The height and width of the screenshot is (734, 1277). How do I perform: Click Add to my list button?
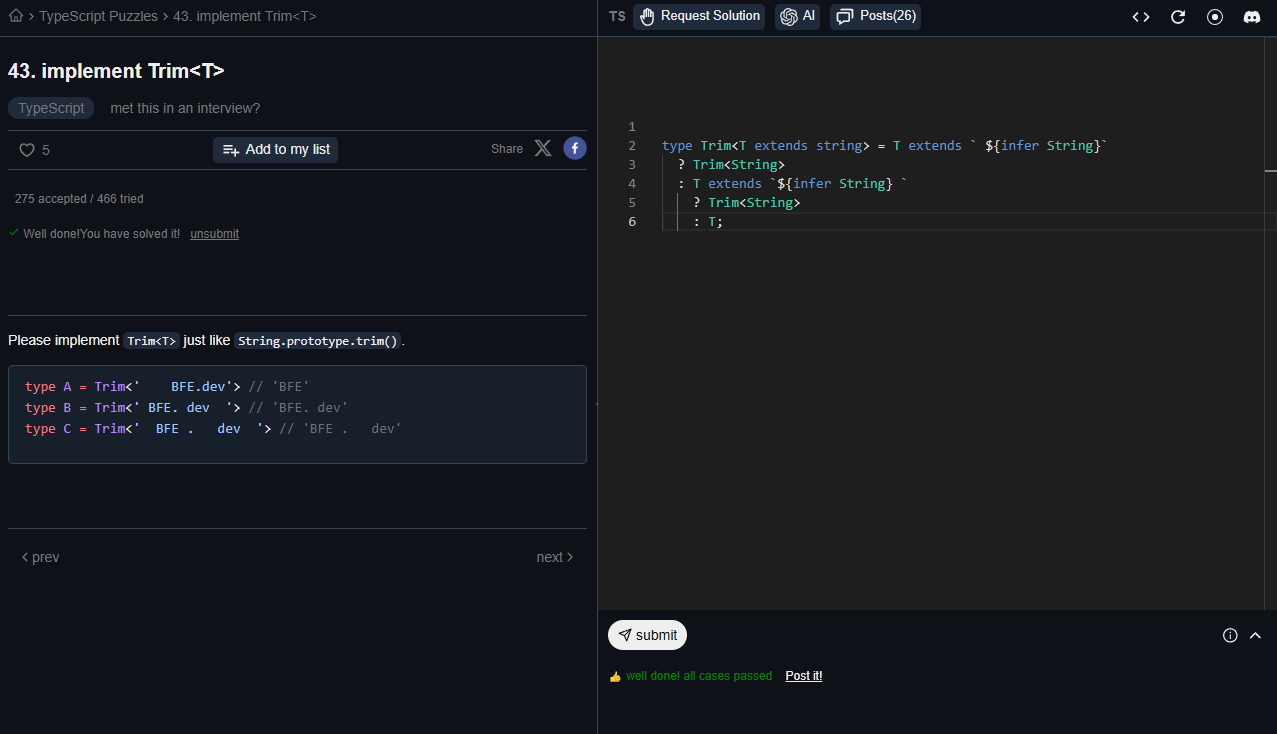[275, 150]
